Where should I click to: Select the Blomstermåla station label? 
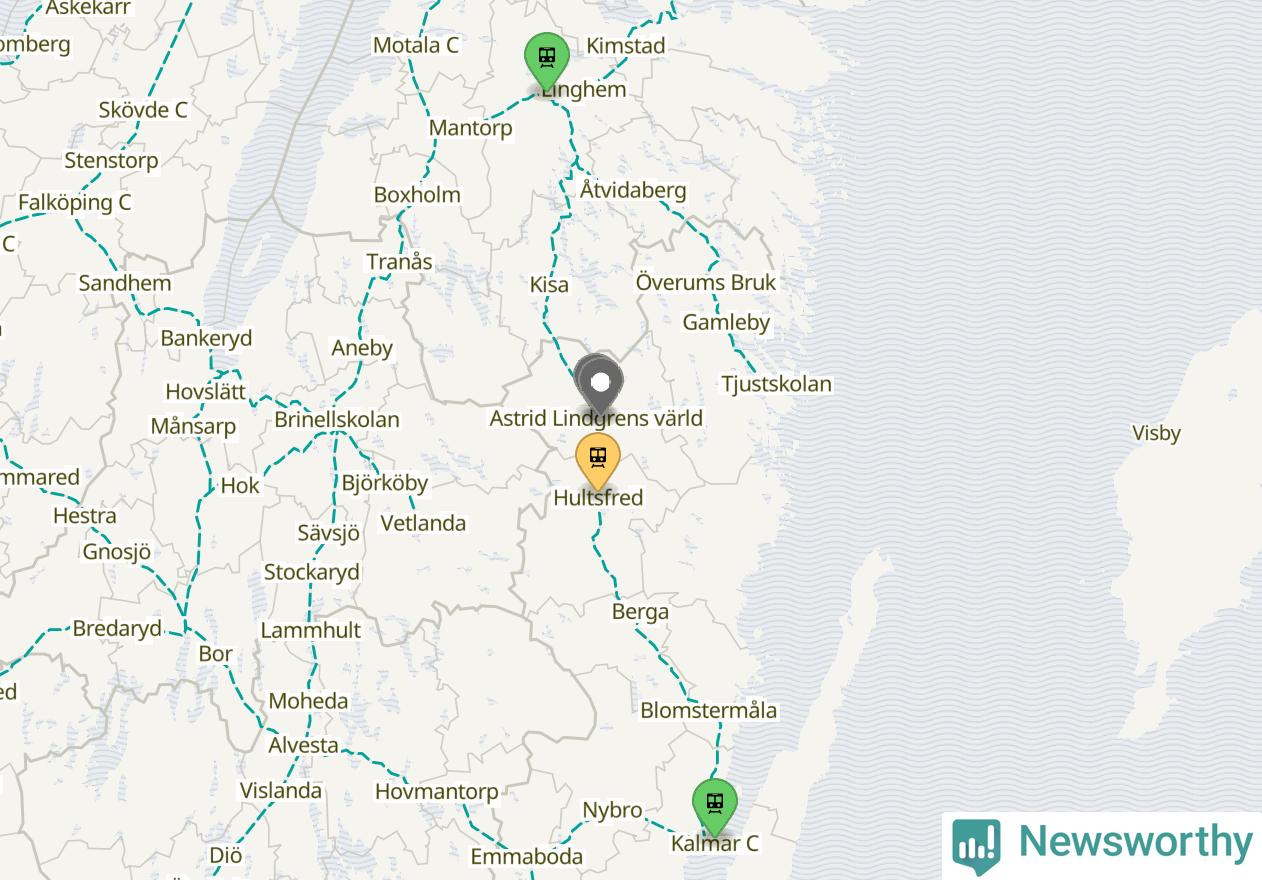pyautogui.click(x=709, y=710)
